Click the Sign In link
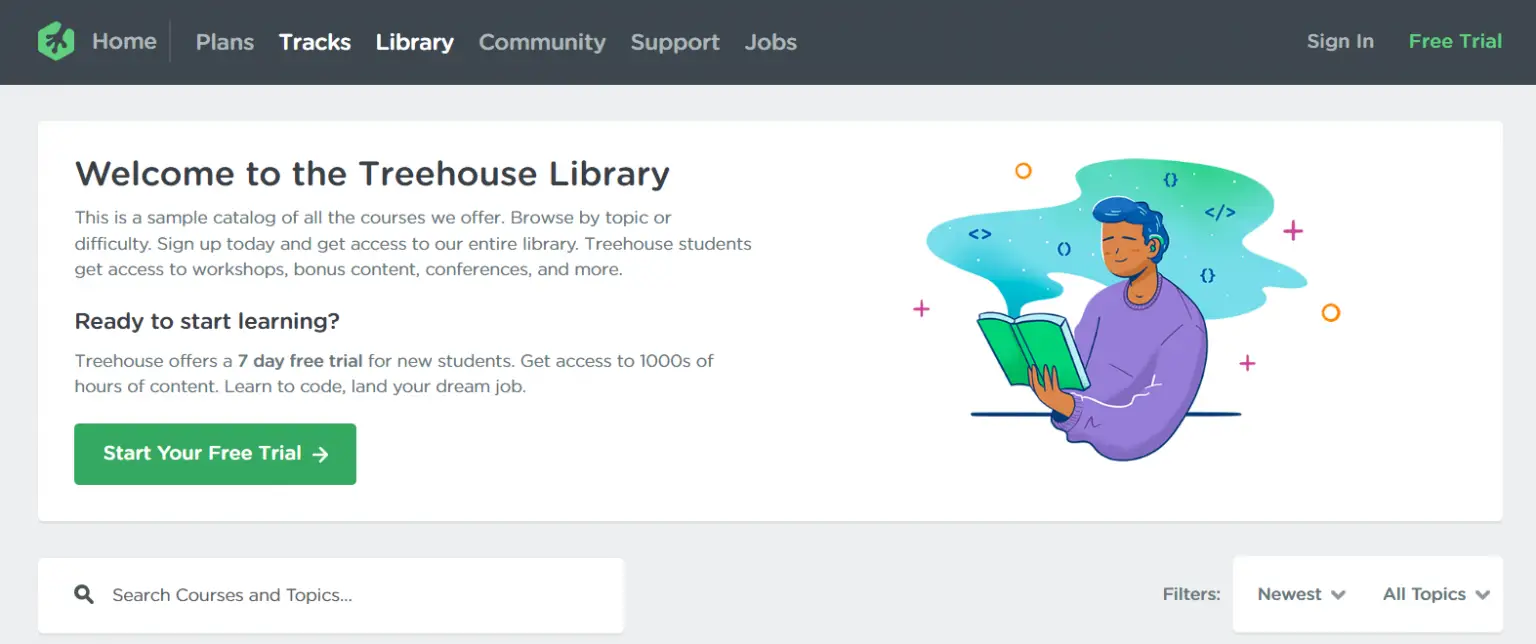Screen dimensions: 1536x644 [1340, 41]
